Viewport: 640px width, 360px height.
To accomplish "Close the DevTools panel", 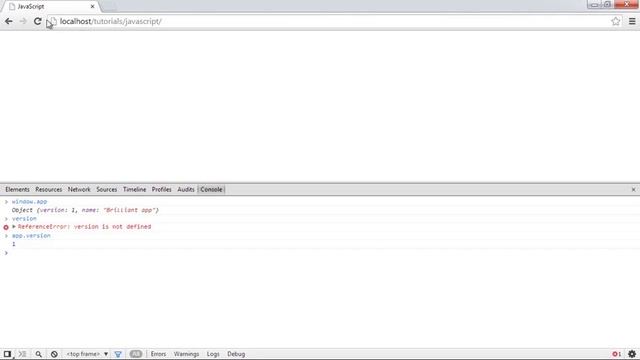I will 633,189.
